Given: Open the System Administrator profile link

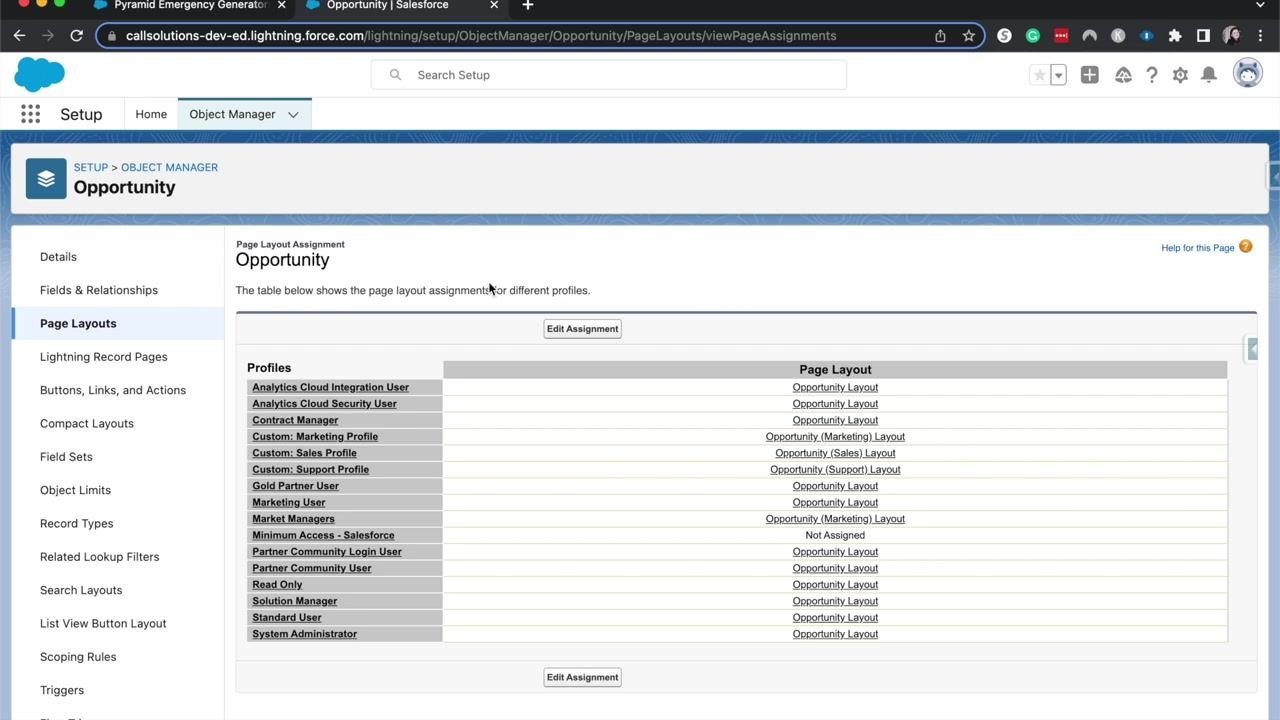Looking at the screenshot, I should pos(304,634).
